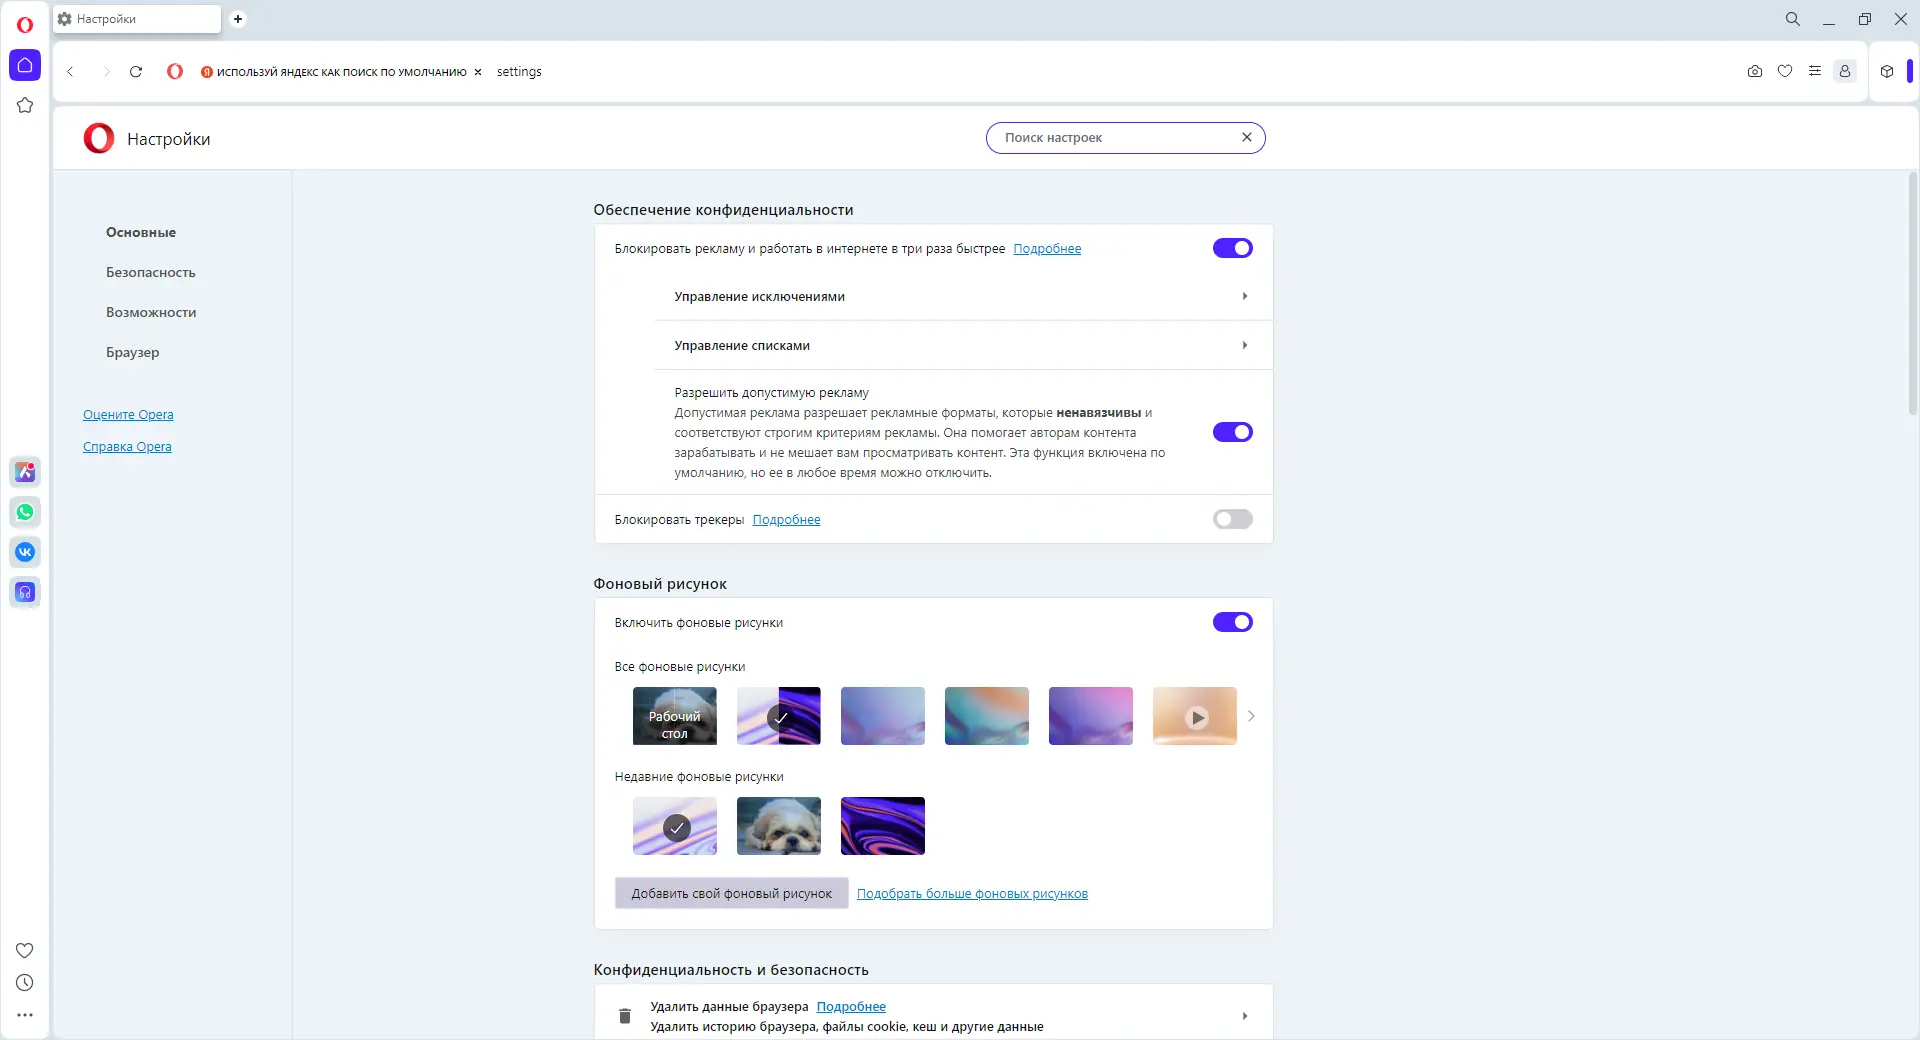The image size is (1920, 1040).
Task: Choose the purple-pink gradient wallpaper
Action: [x=1091, y=716]
